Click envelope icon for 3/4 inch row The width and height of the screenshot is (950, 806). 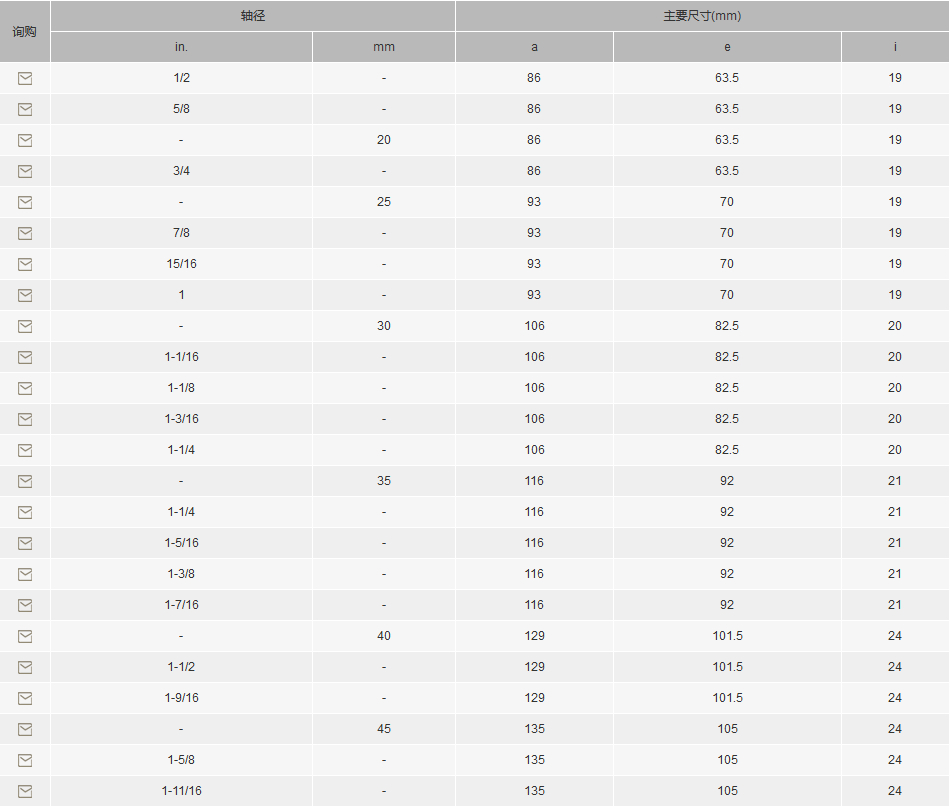pyautogui.click(x=25, y=171)
